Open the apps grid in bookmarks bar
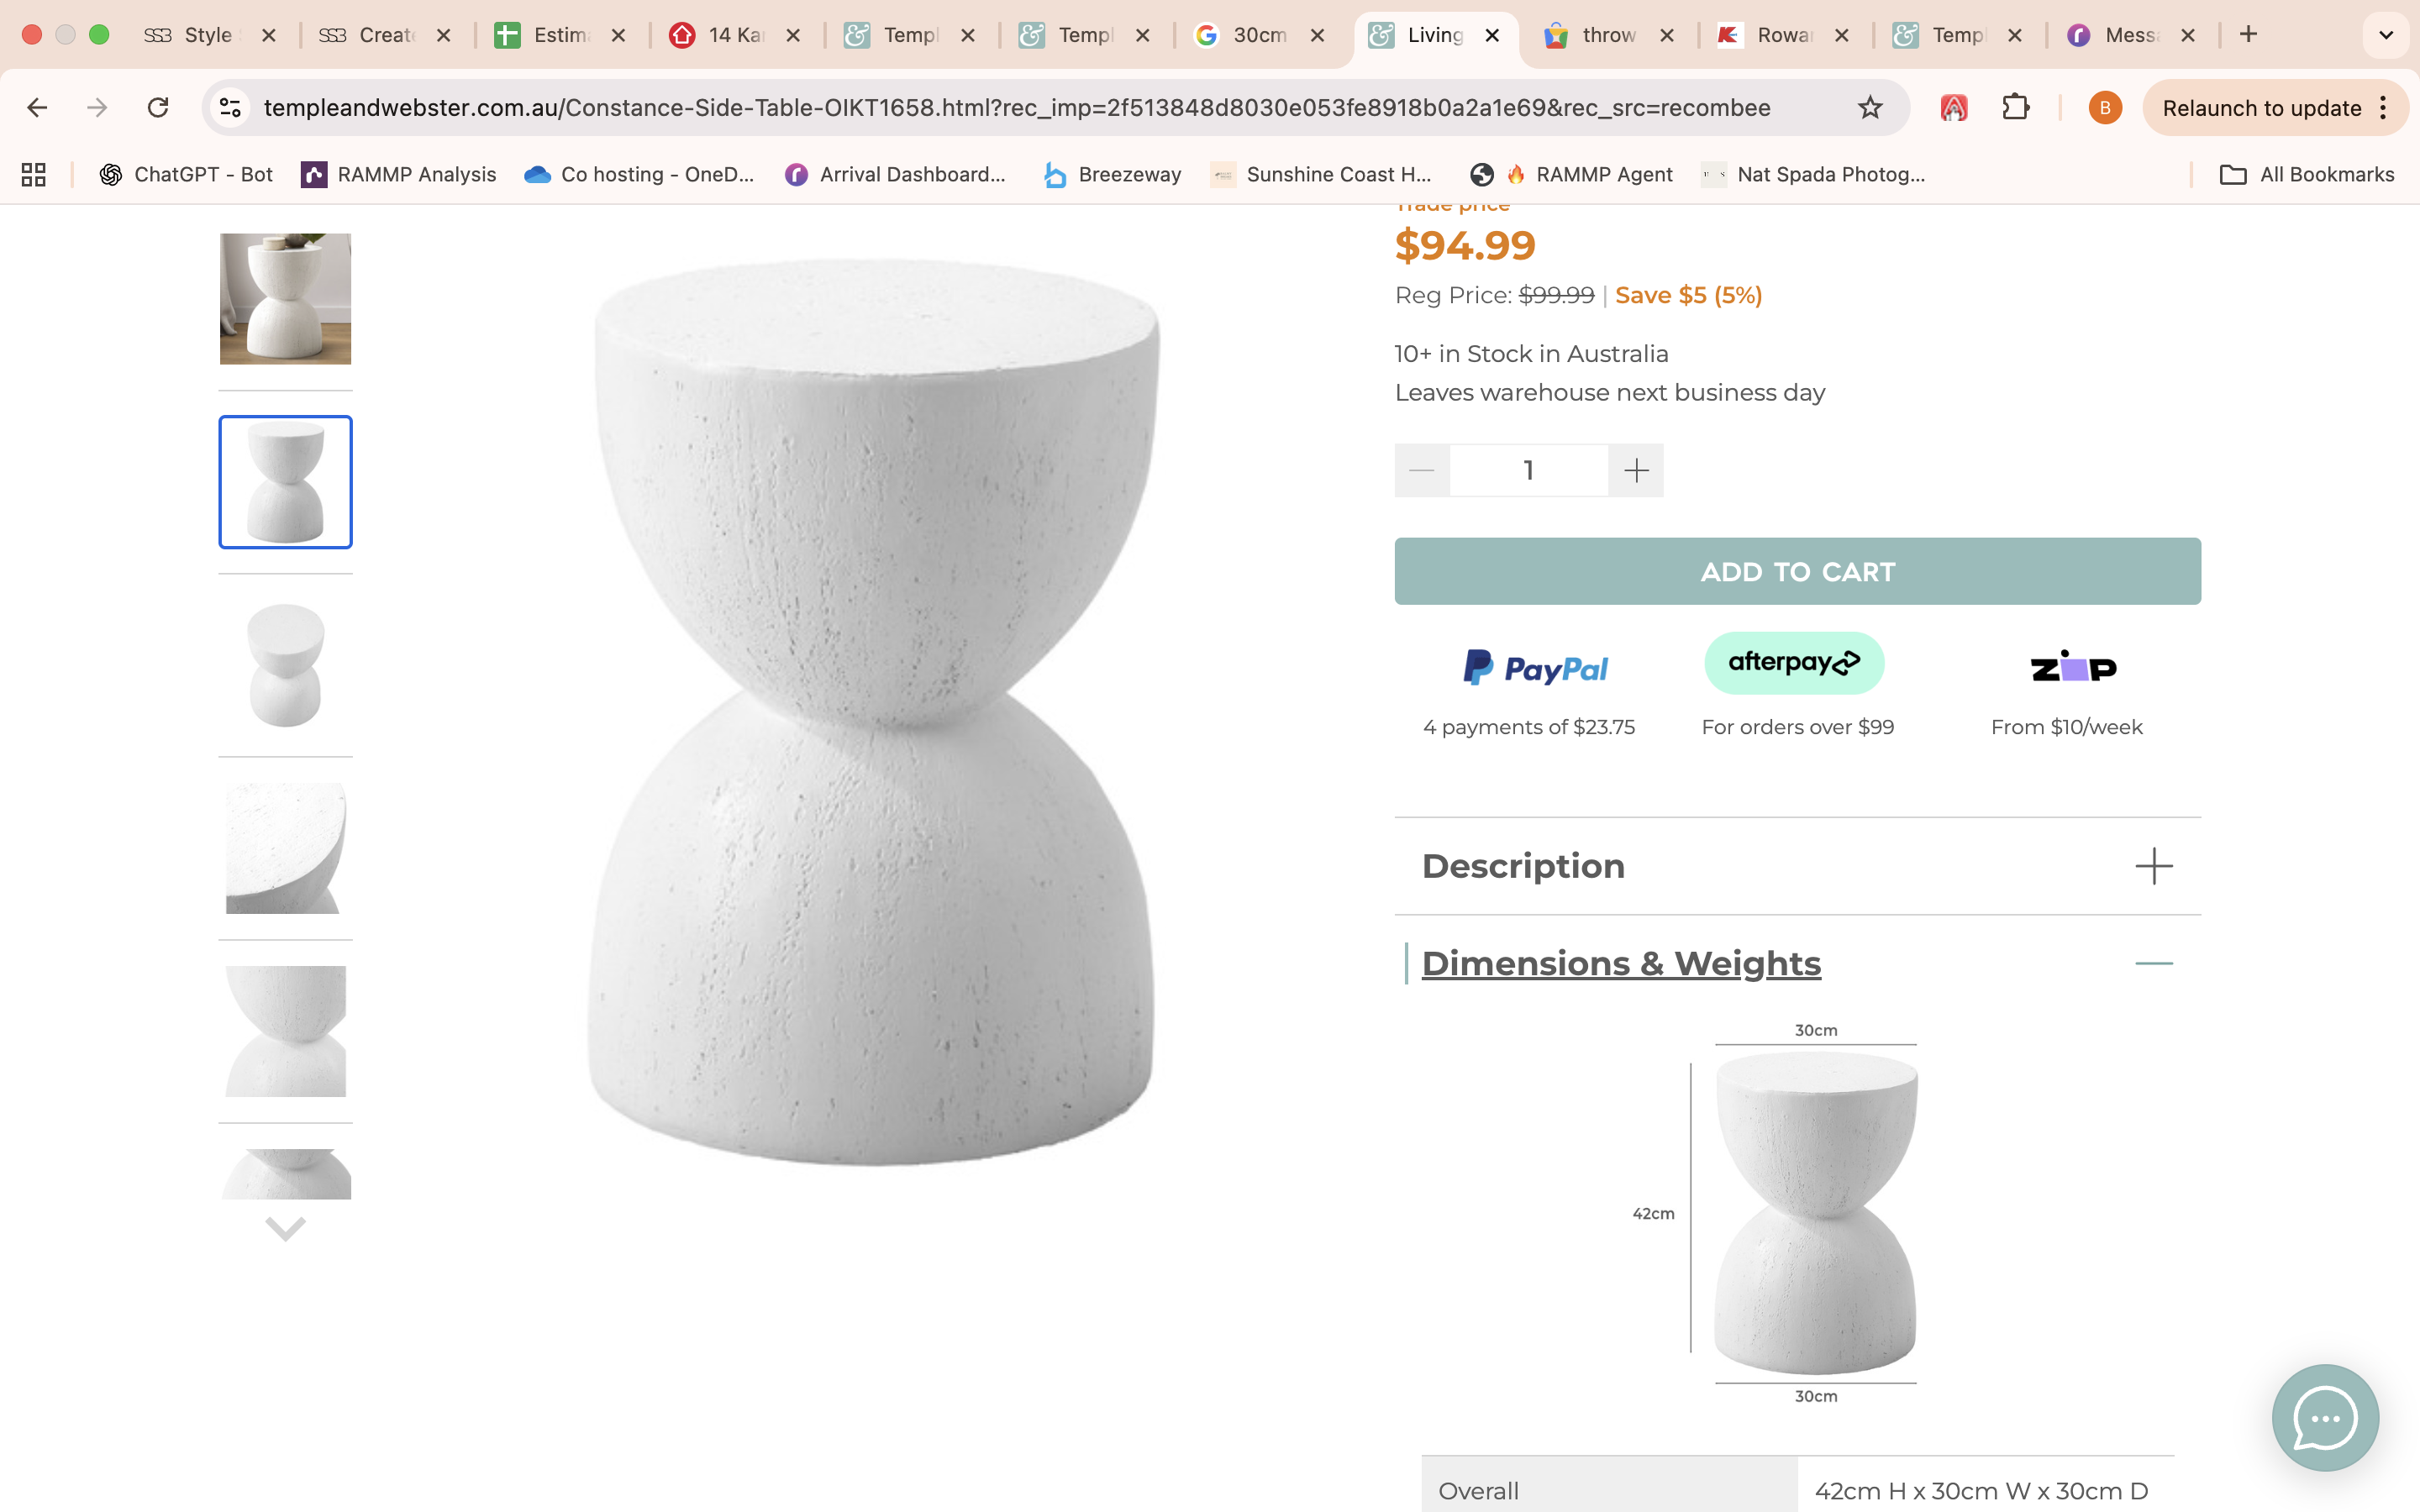Viewport: 2420px width, 1512px height. 34,175
